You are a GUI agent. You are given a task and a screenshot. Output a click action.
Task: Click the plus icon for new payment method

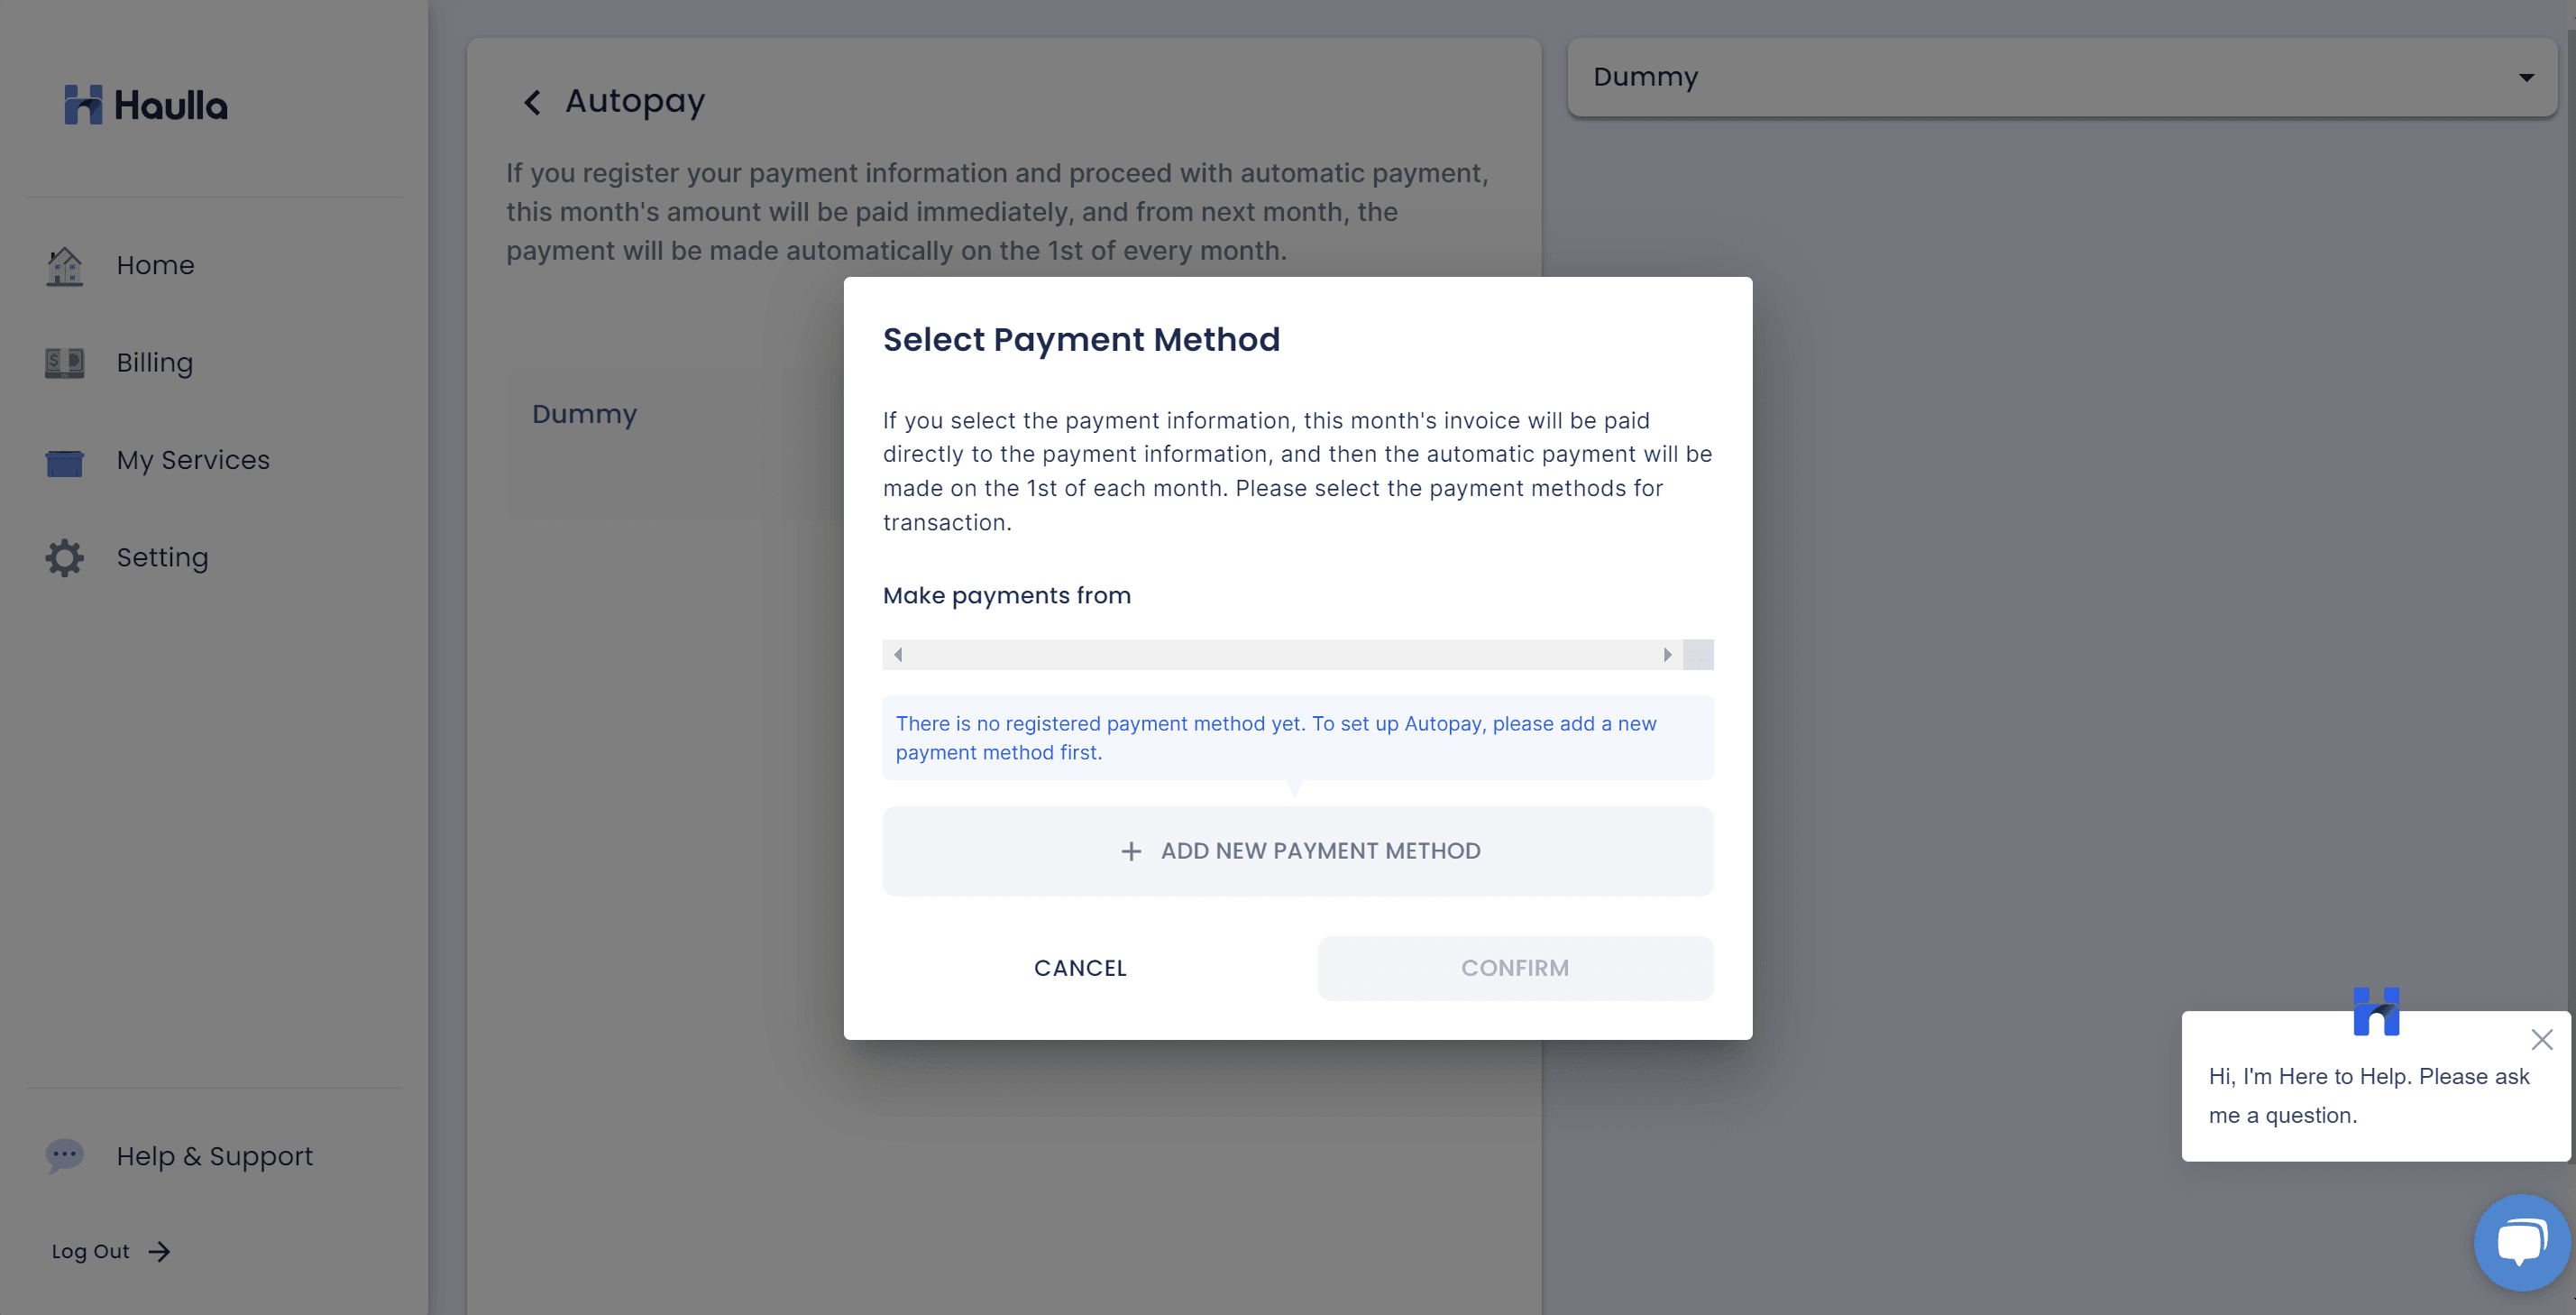(x=1131, y=851)
